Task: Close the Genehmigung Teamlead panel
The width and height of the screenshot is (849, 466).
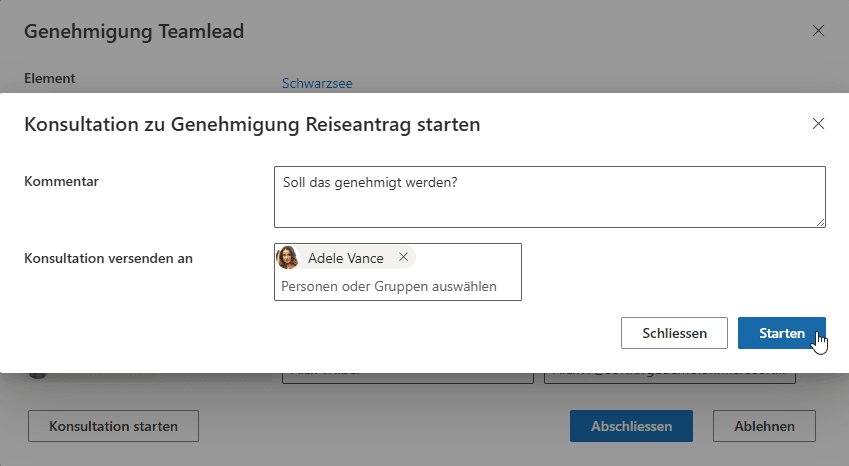Action: [x=818, y=31]
